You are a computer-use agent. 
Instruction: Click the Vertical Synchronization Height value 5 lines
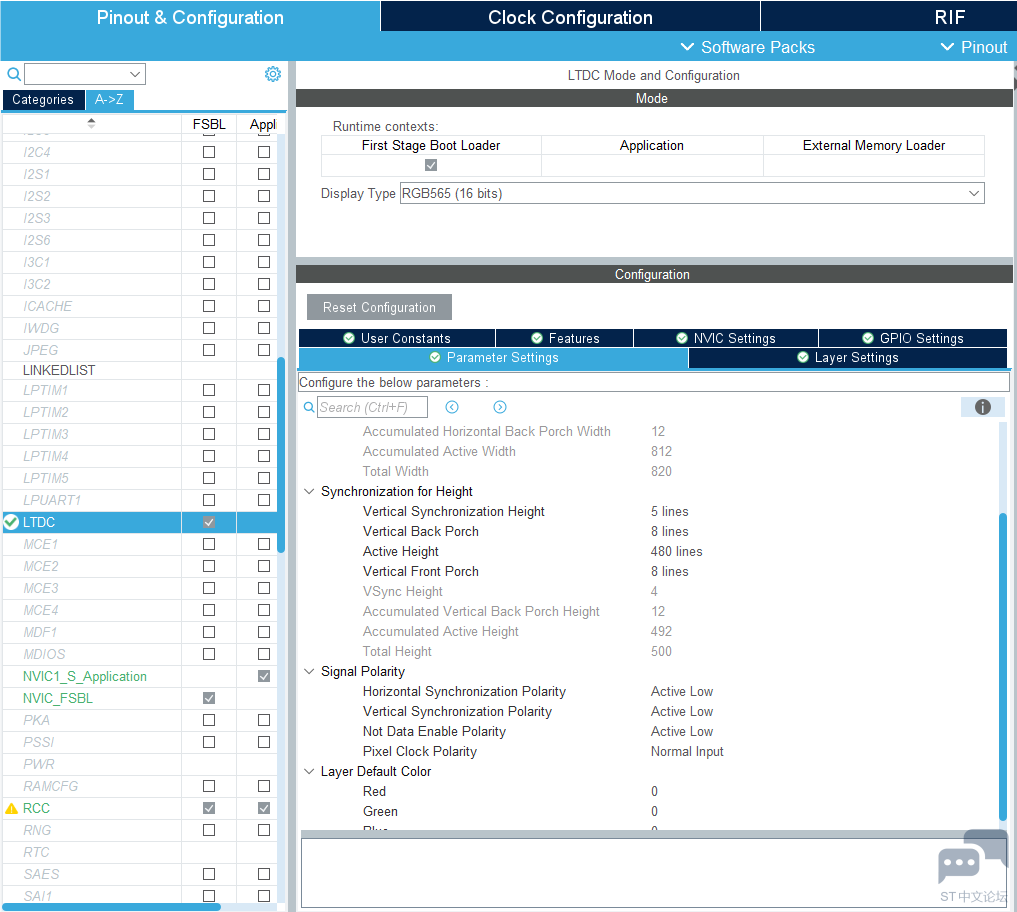pyautogui.click(x=670, y=511)
